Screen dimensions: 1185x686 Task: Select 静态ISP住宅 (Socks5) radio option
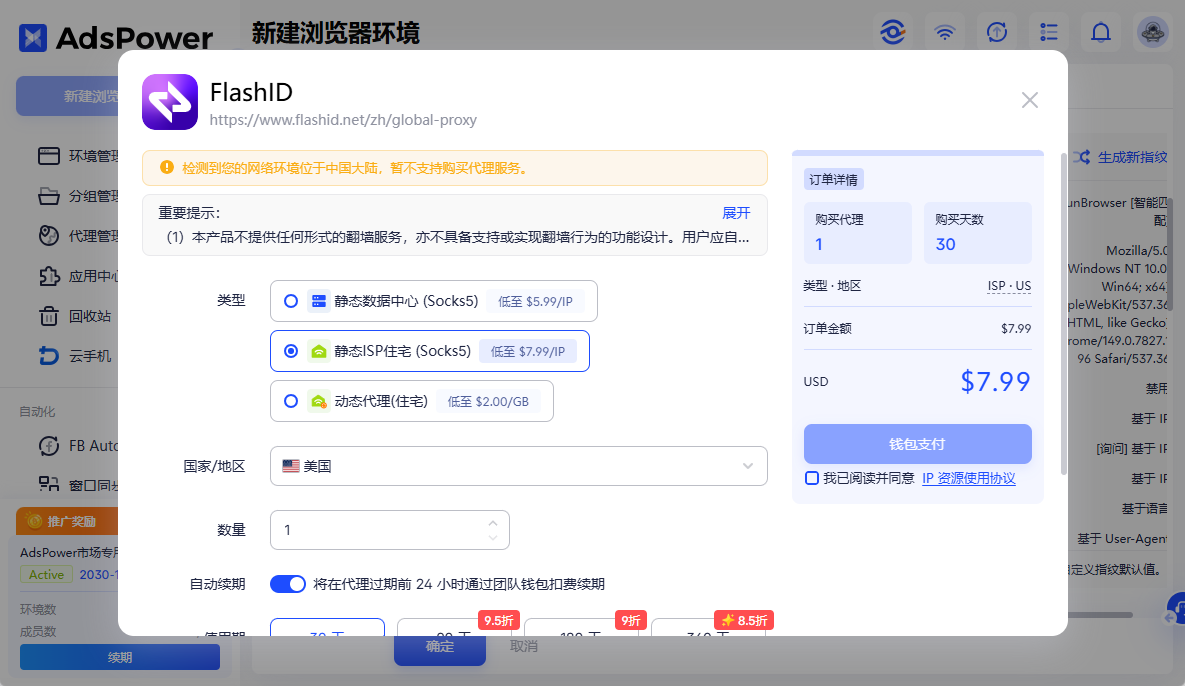[x=291, y=351]
